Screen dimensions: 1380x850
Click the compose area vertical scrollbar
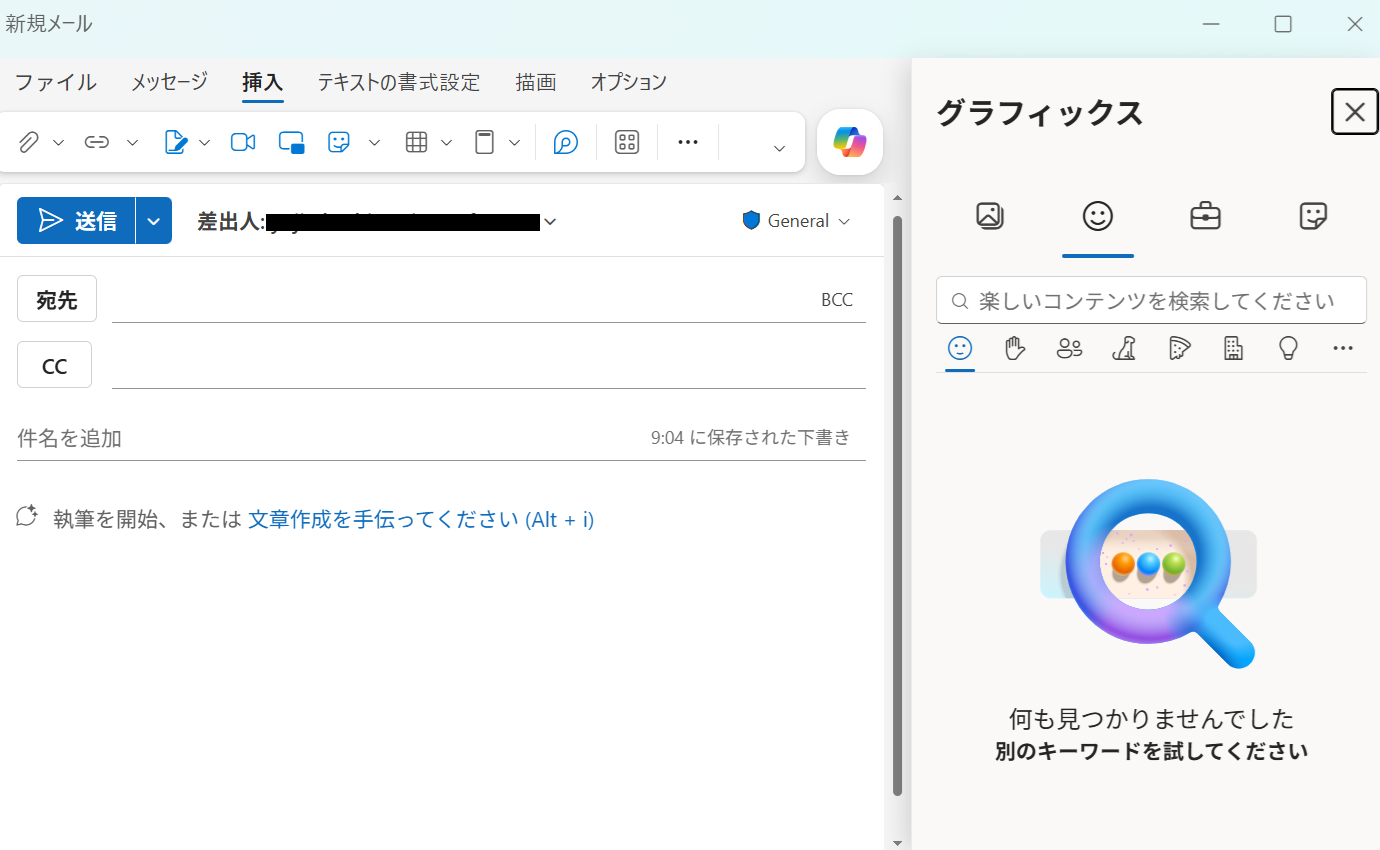click(897, 505)
